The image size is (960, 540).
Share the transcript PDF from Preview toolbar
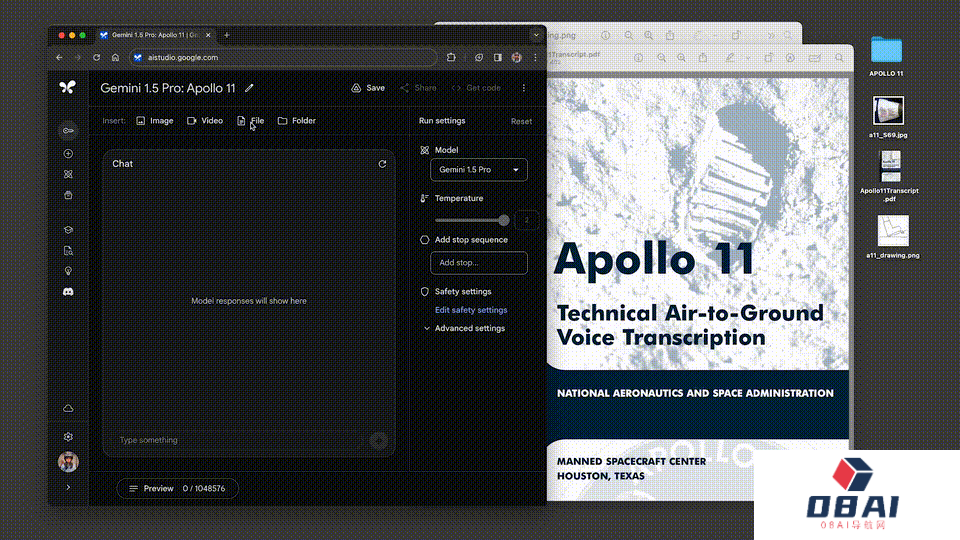703,58
